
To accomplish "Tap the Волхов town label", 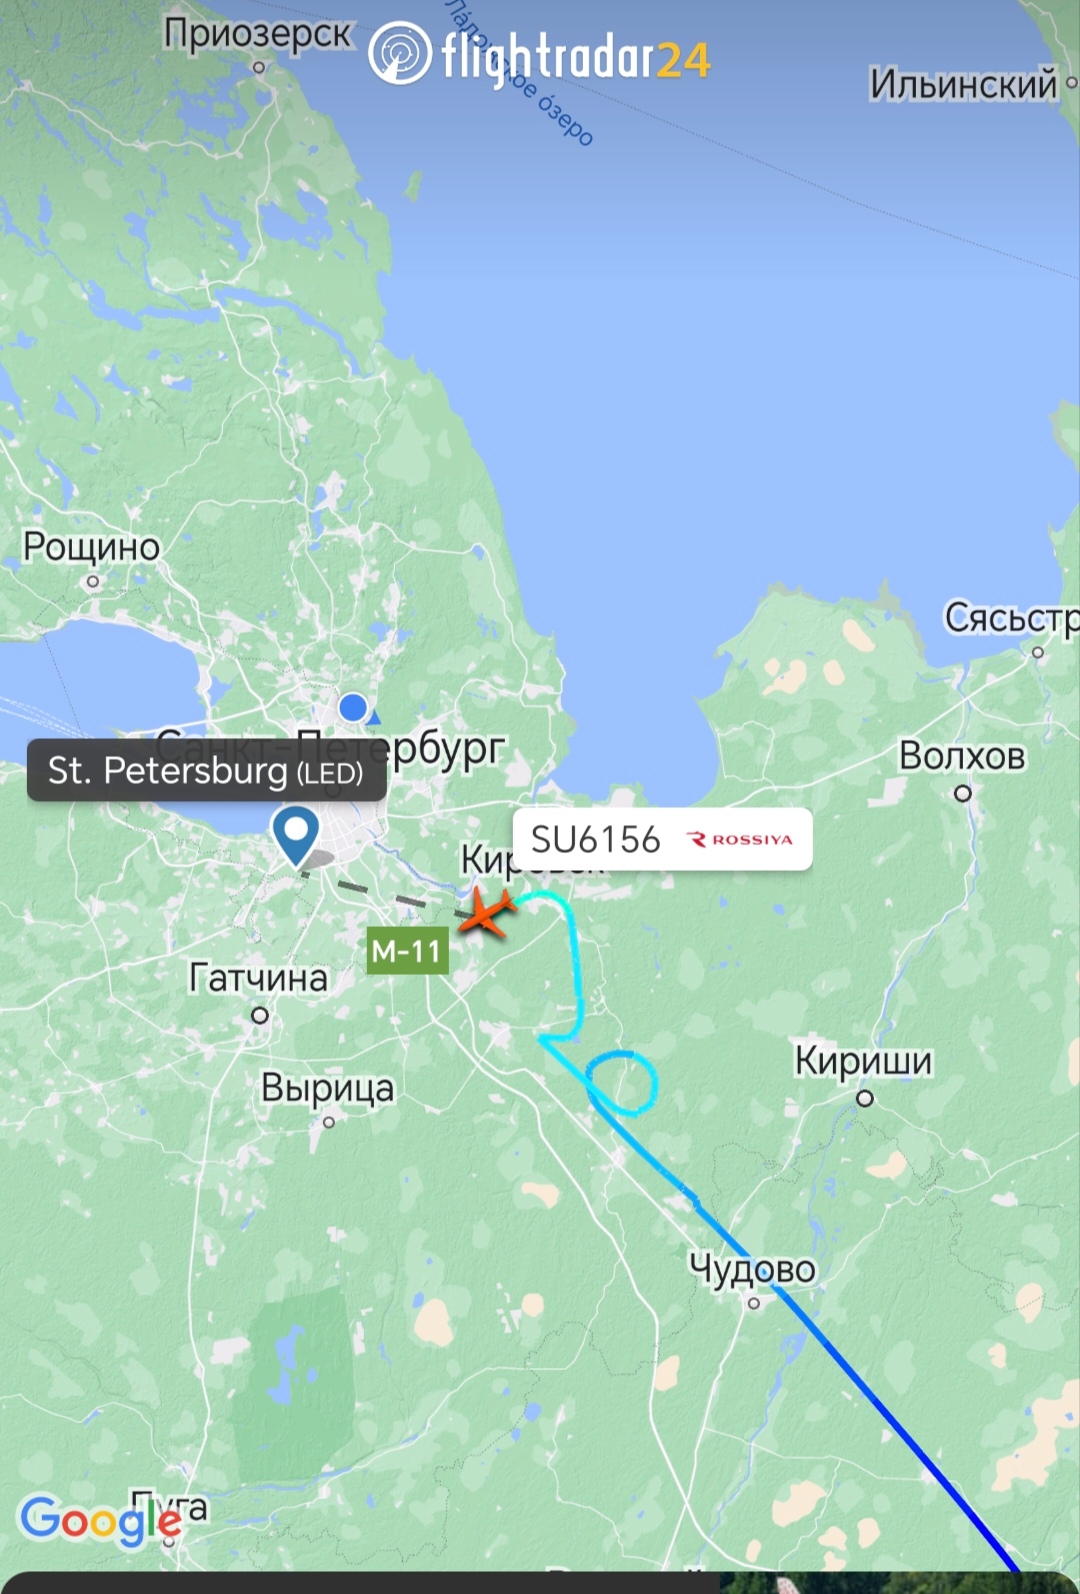I will click(x=962, y=756).
